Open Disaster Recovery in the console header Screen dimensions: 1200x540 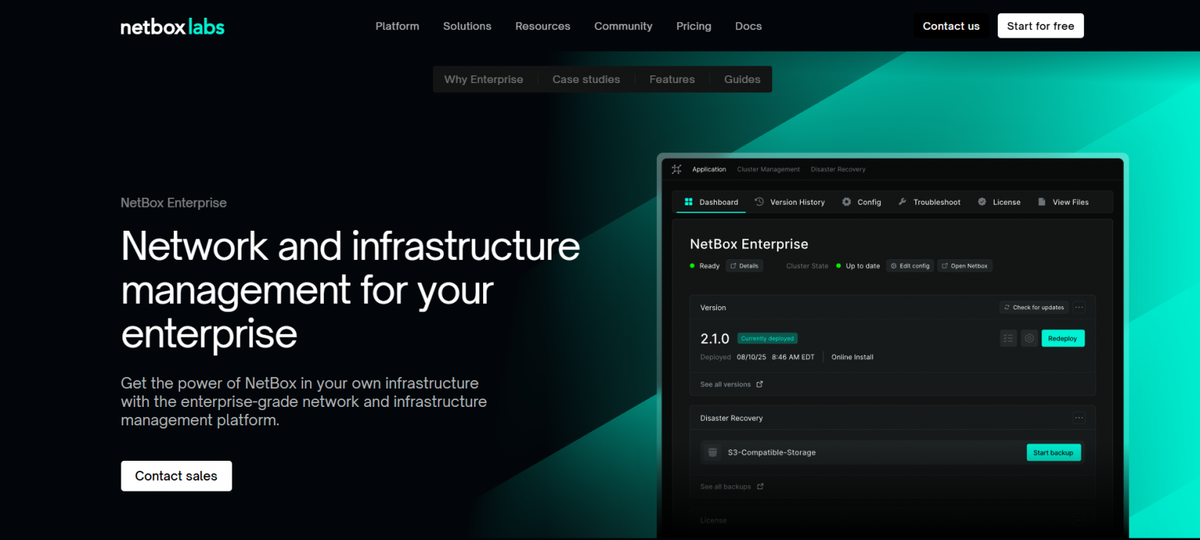[x=838, y=170]
